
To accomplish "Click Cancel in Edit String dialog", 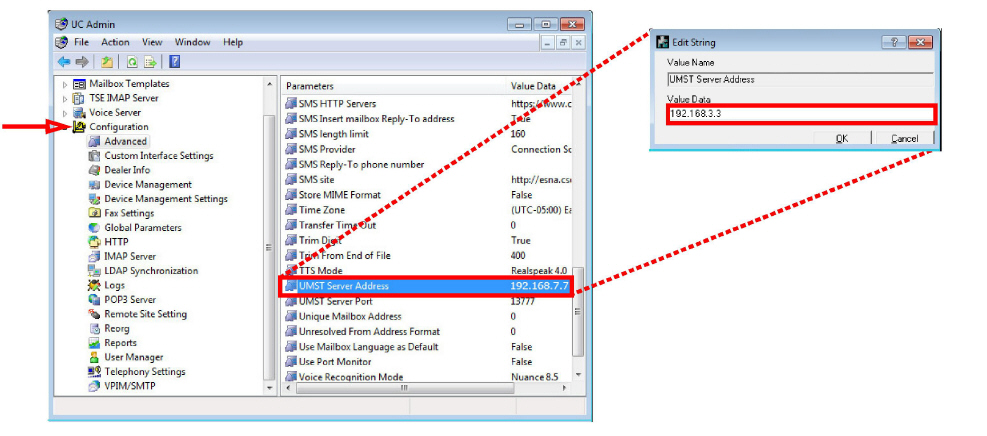I will pos(905,138).
